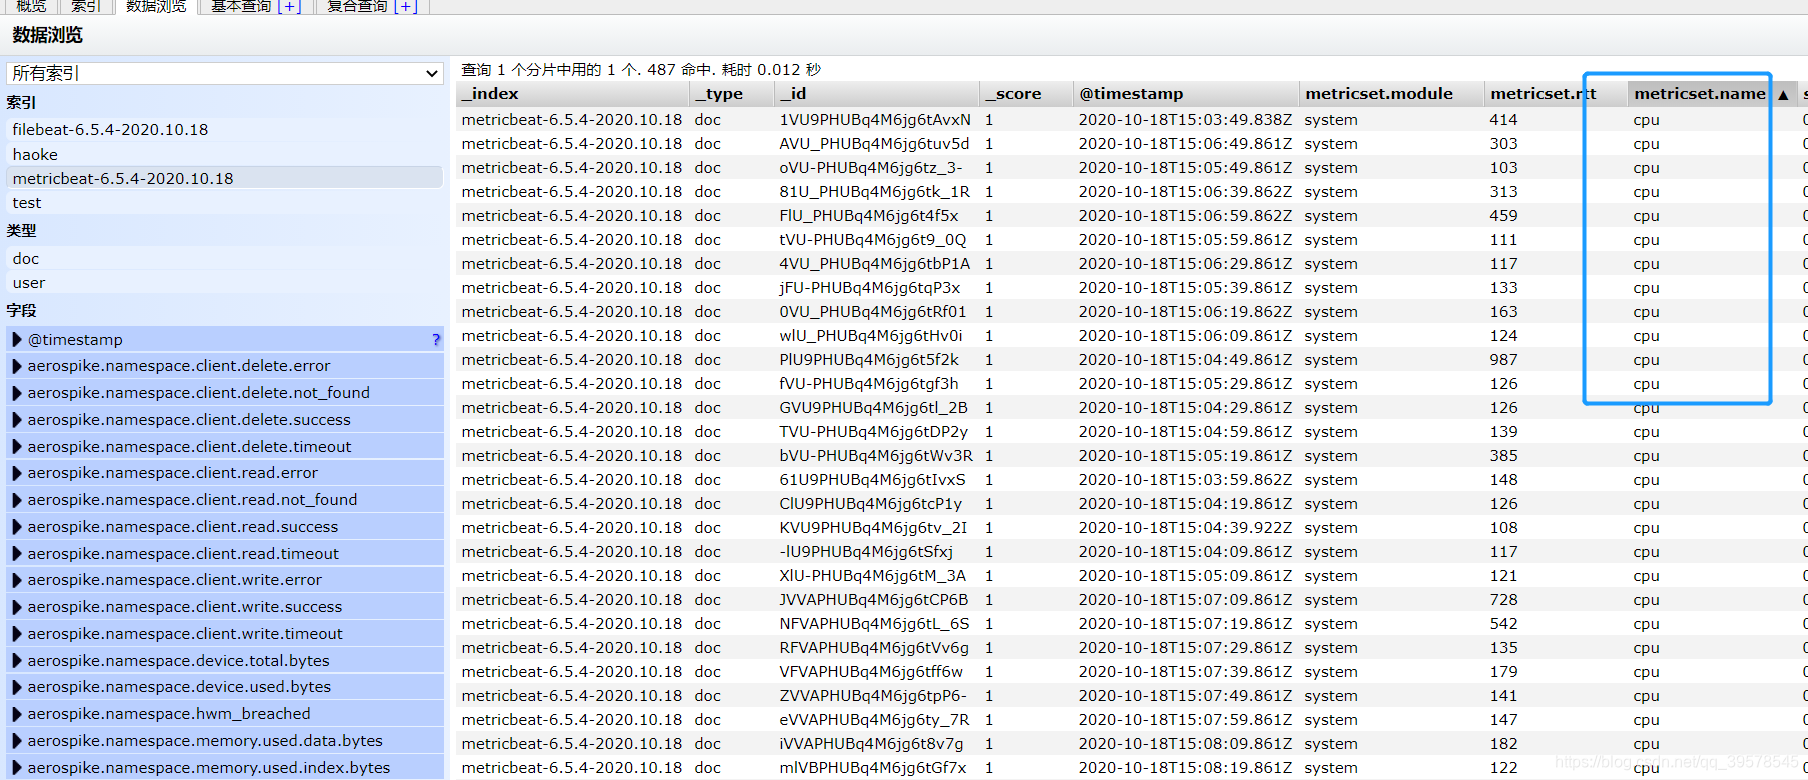Select rtt value 414 in first row
The height and width of the screenshot is (780, 1808).
coord(1503,119)
